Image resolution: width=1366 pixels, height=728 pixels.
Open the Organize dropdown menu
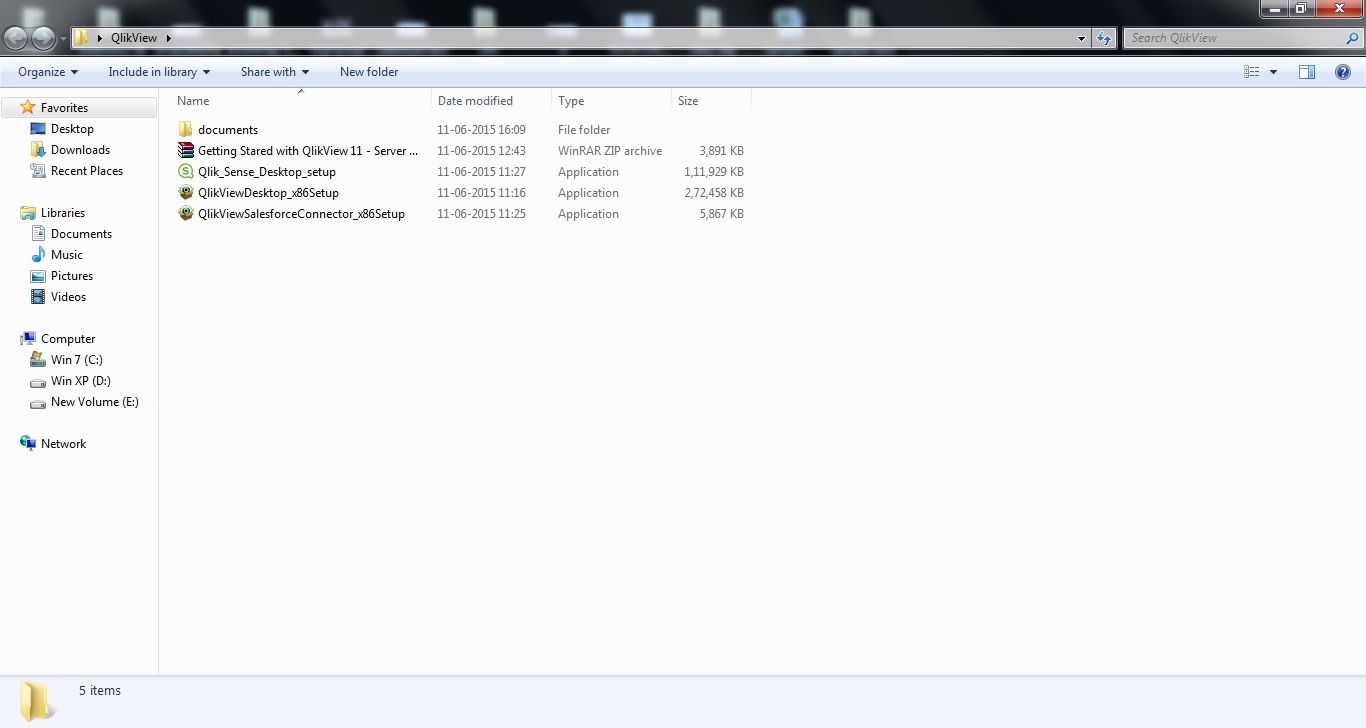48,72
